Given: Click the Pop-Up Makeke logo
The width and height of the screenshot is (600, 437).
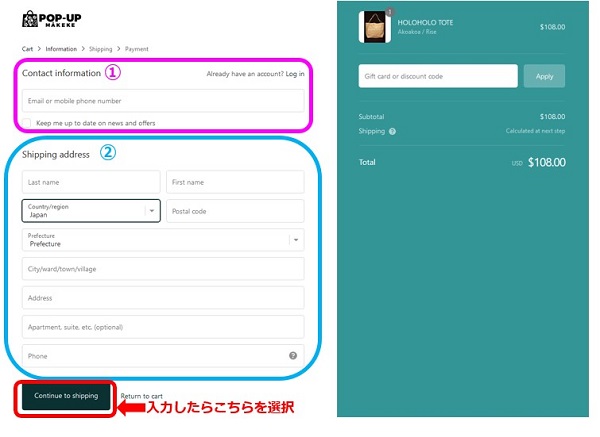Looking at the screenshot, I should coord(52,19).
